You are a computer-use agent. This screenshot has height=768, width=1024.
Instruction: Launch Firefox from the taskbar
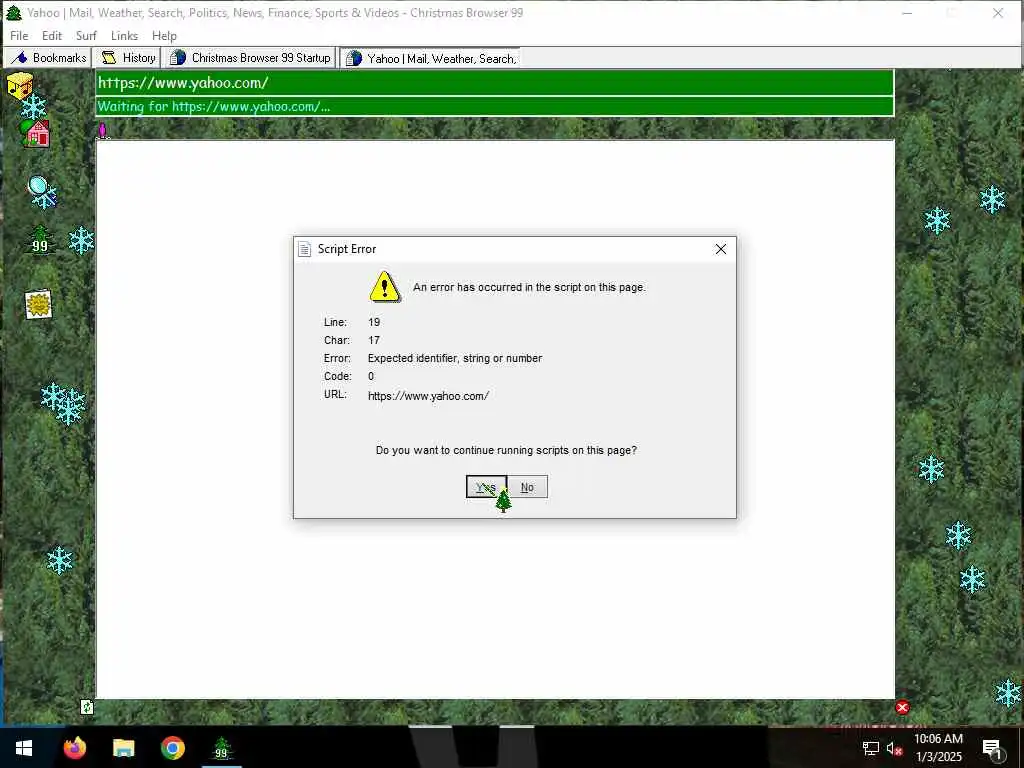(x=74, y=748)
